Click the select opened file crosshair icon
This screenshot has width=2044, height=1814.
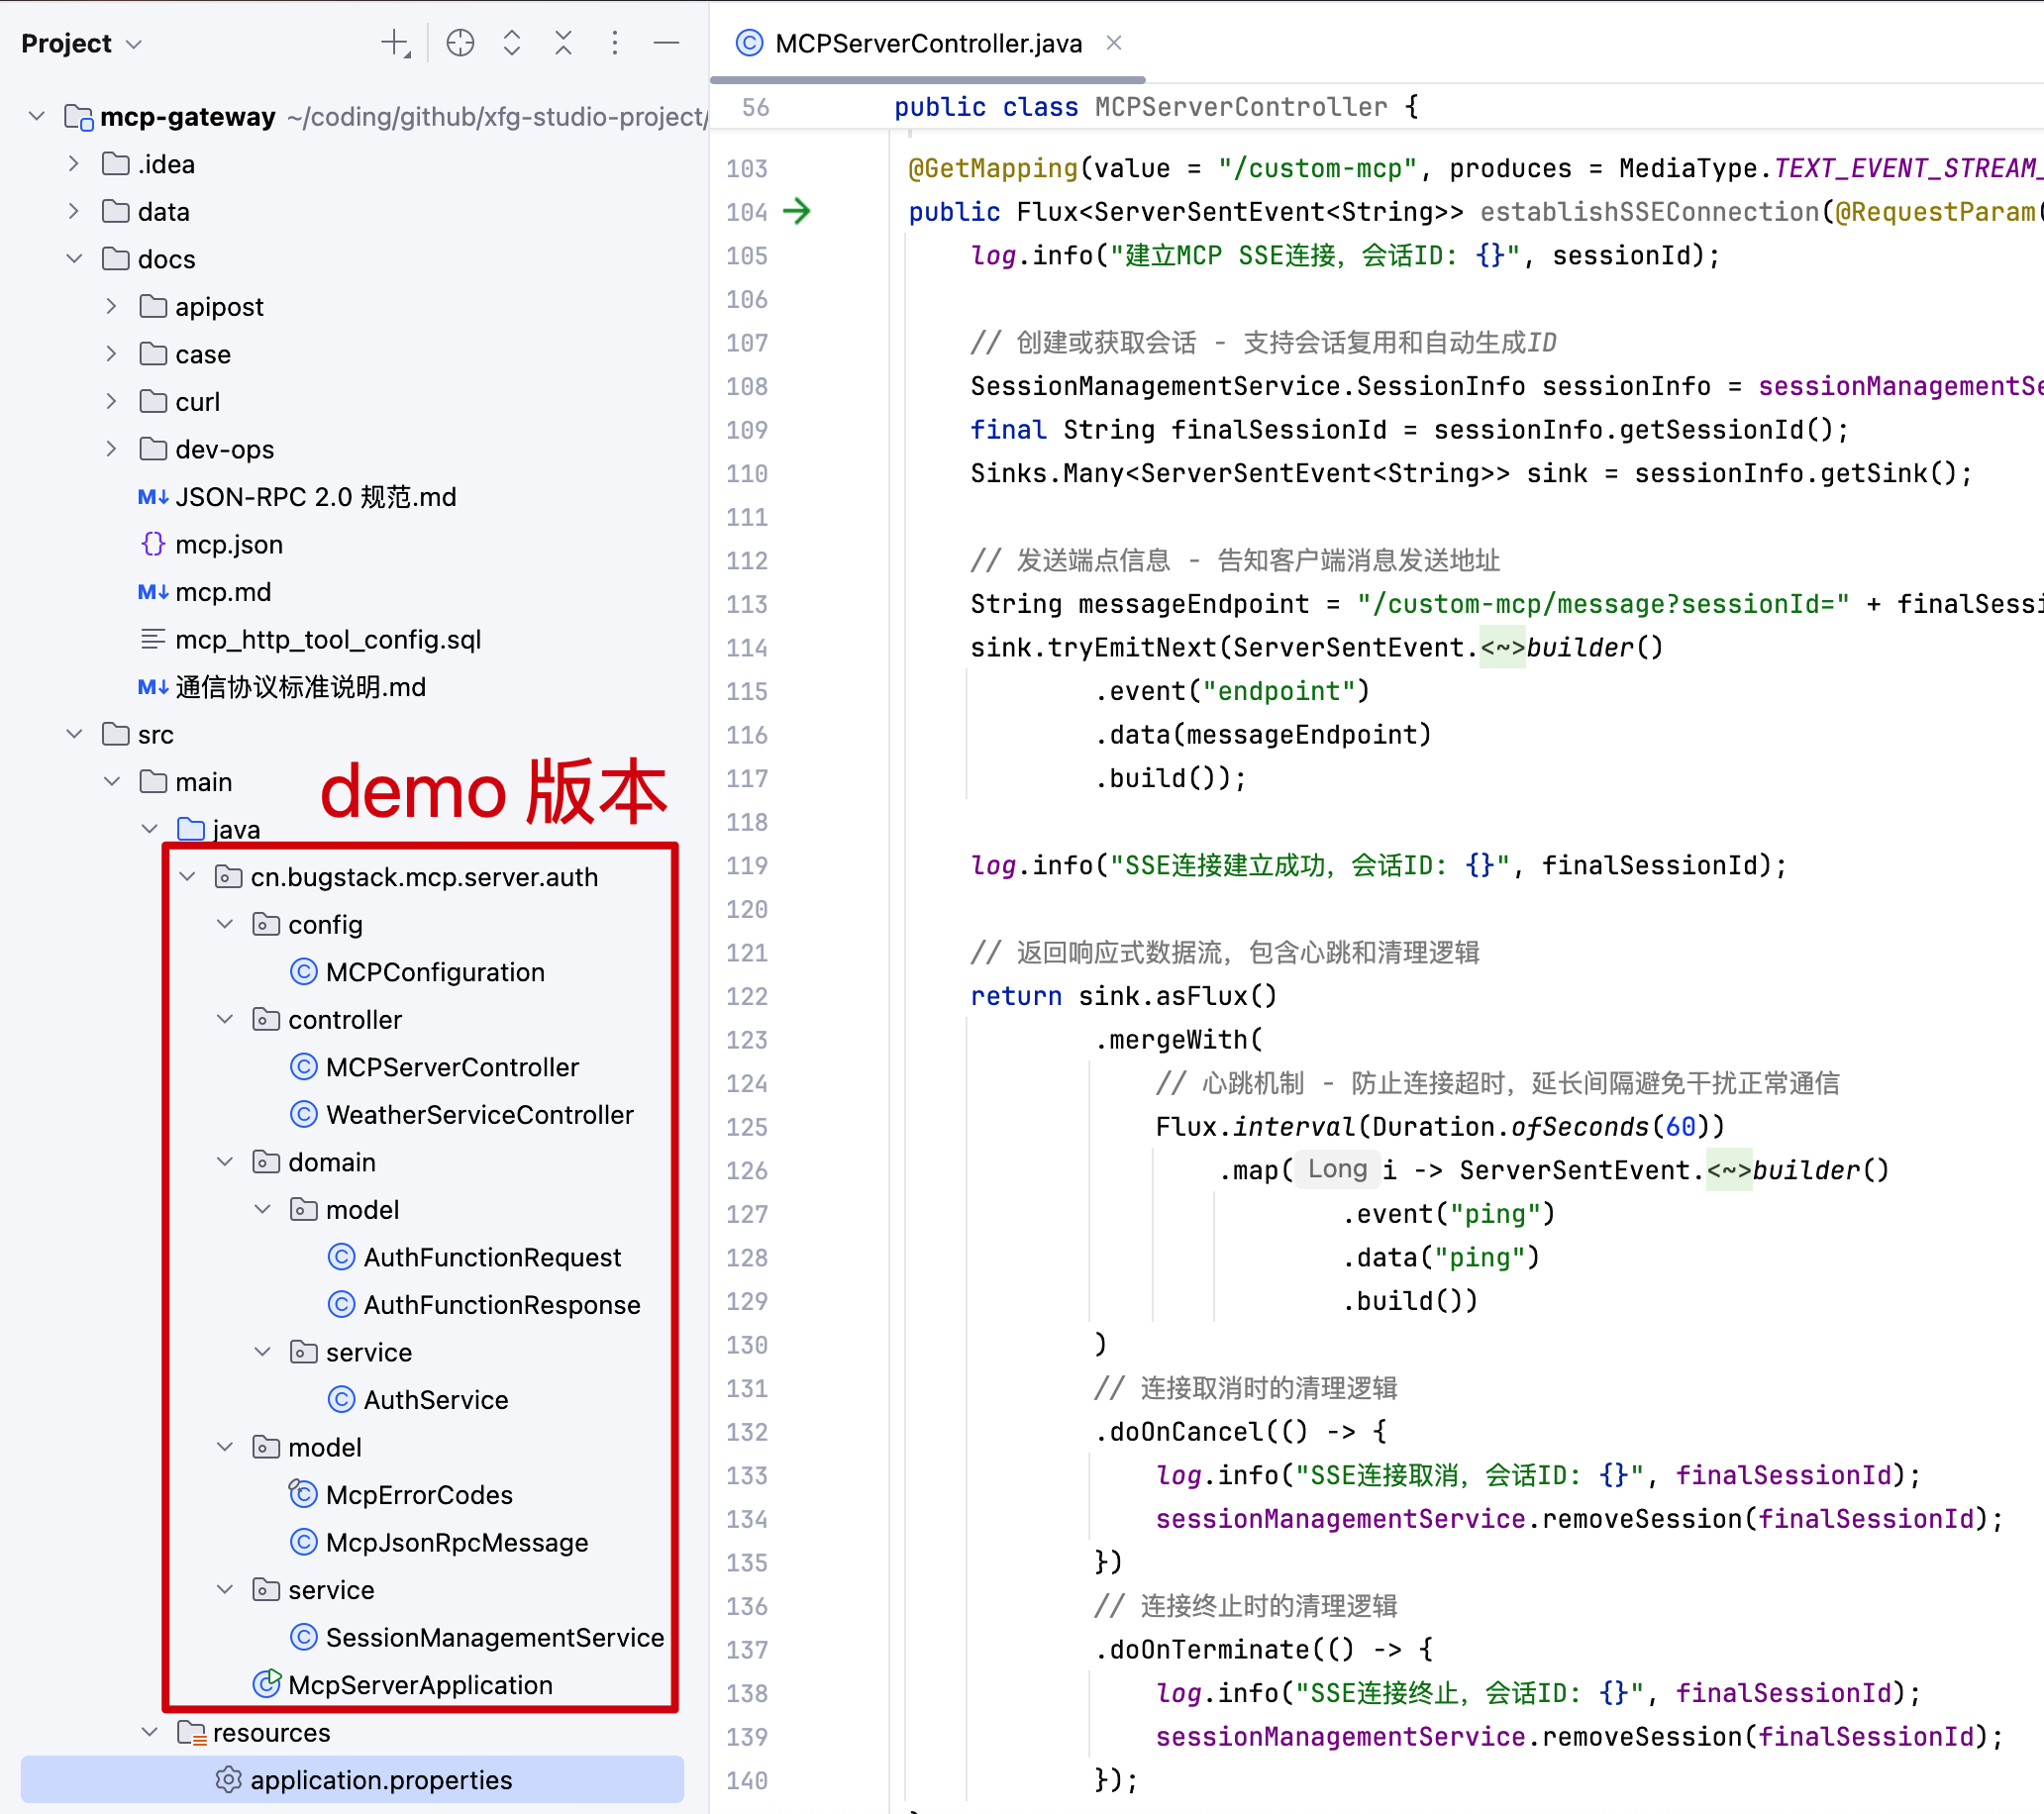click(460, 43)
